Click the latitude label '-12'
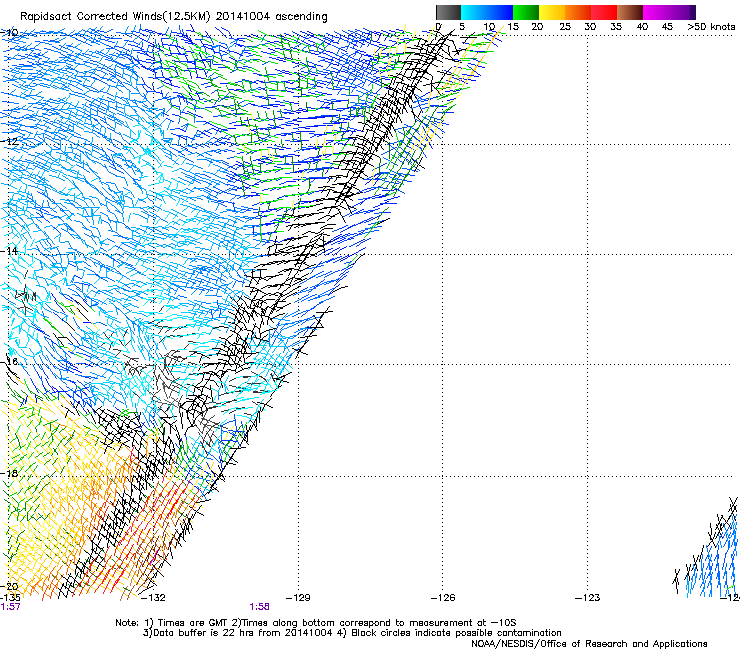Image resolution: width=740 pixels, height=650 pixels. click(x=9, y=141)
